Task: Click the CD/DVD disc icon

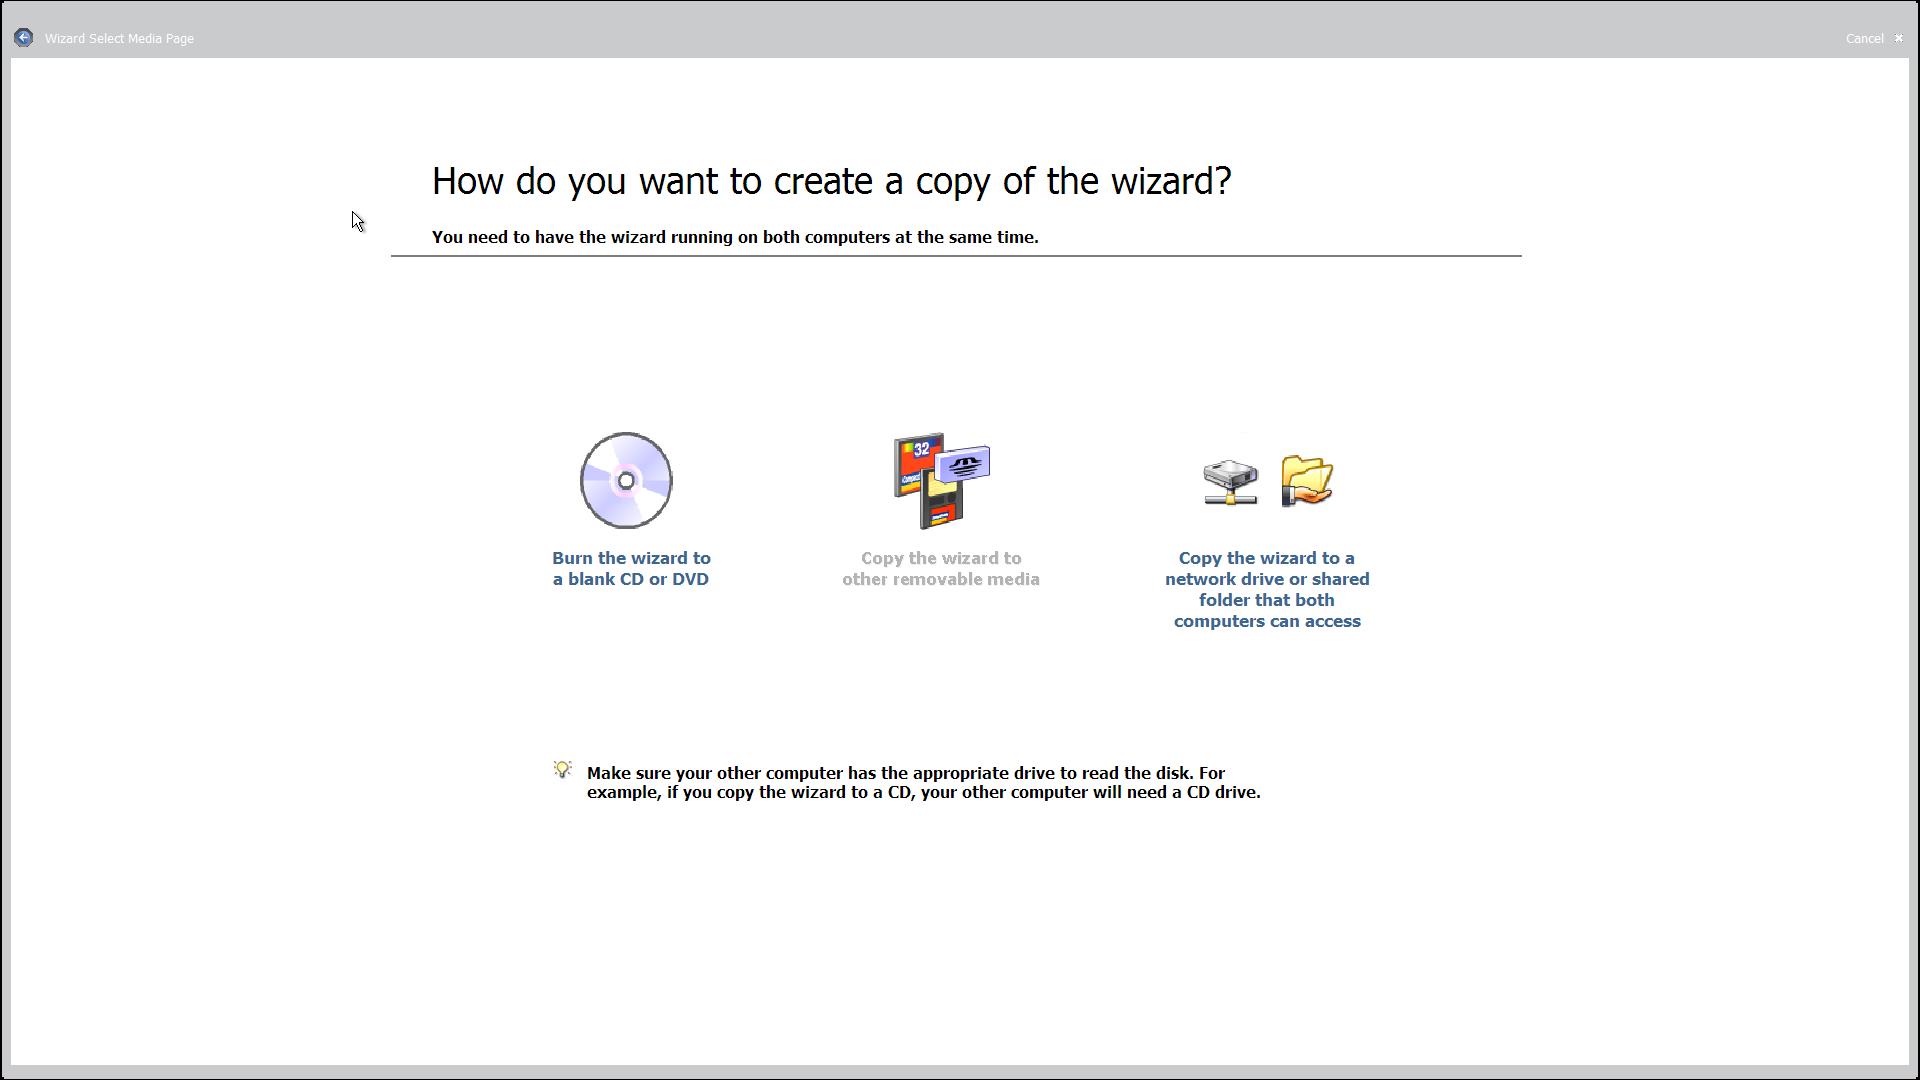Action: [626, 480]
